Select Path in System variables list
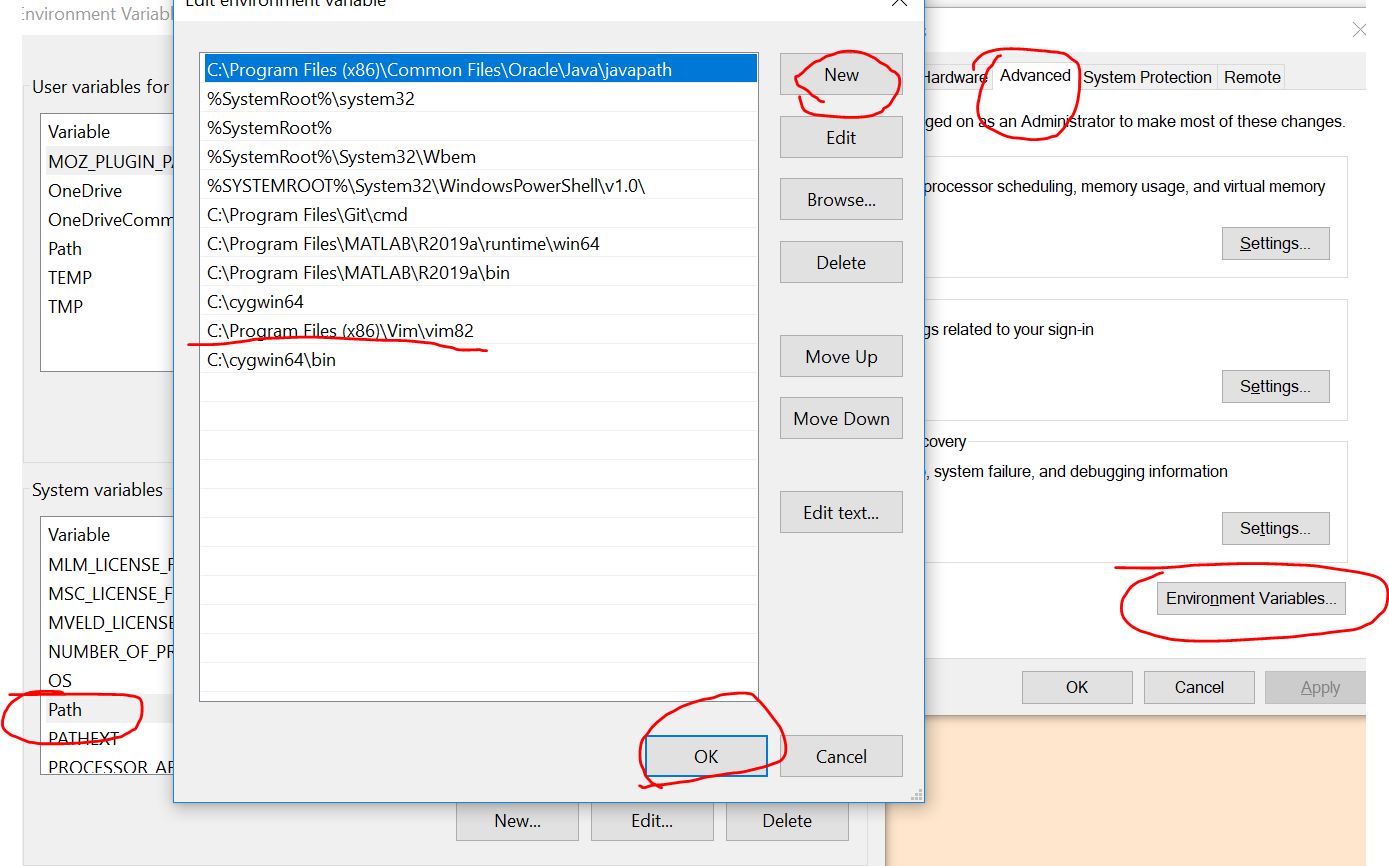This screenshot has width=1389, height=866. point(65,710)
